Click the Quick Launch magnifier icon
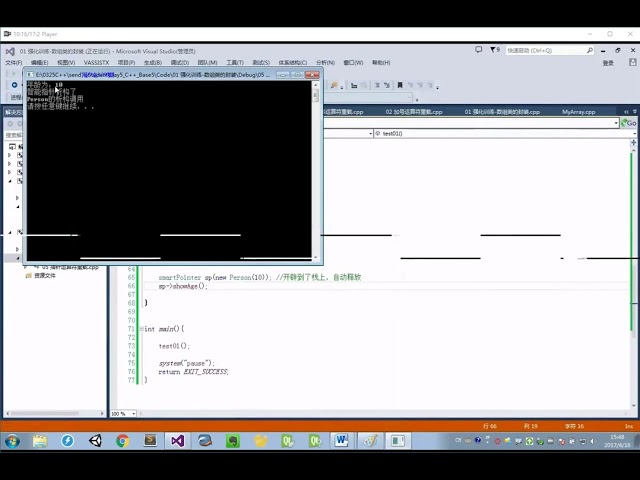Image resolution: width=640 pixels, height=480 pixels. (x=590, y=51)
